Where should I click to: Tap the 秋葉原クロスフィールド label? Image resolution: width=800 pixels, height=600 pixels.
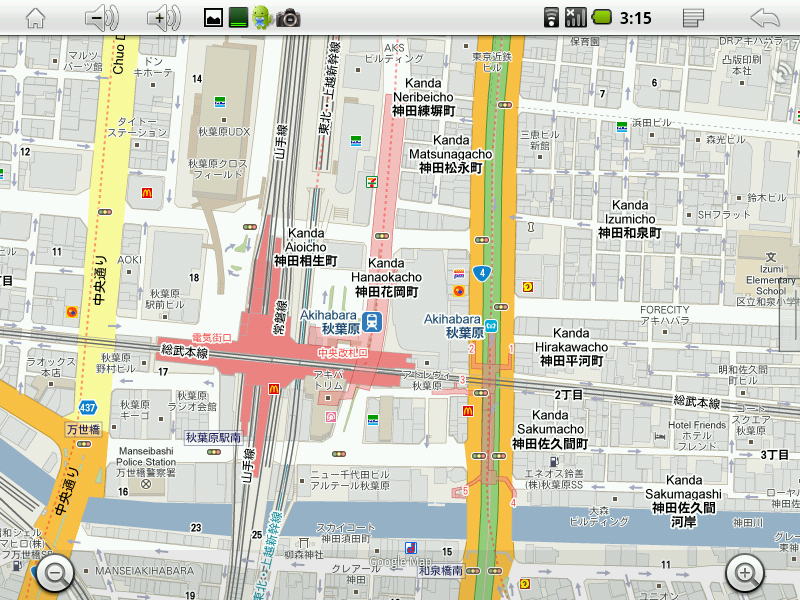point(218,169)
